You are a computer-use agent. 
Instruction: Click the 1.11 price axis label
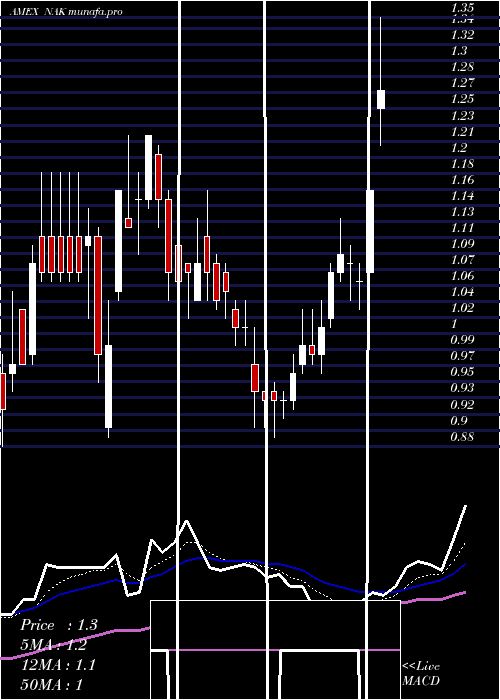click(x=462, y=228)
